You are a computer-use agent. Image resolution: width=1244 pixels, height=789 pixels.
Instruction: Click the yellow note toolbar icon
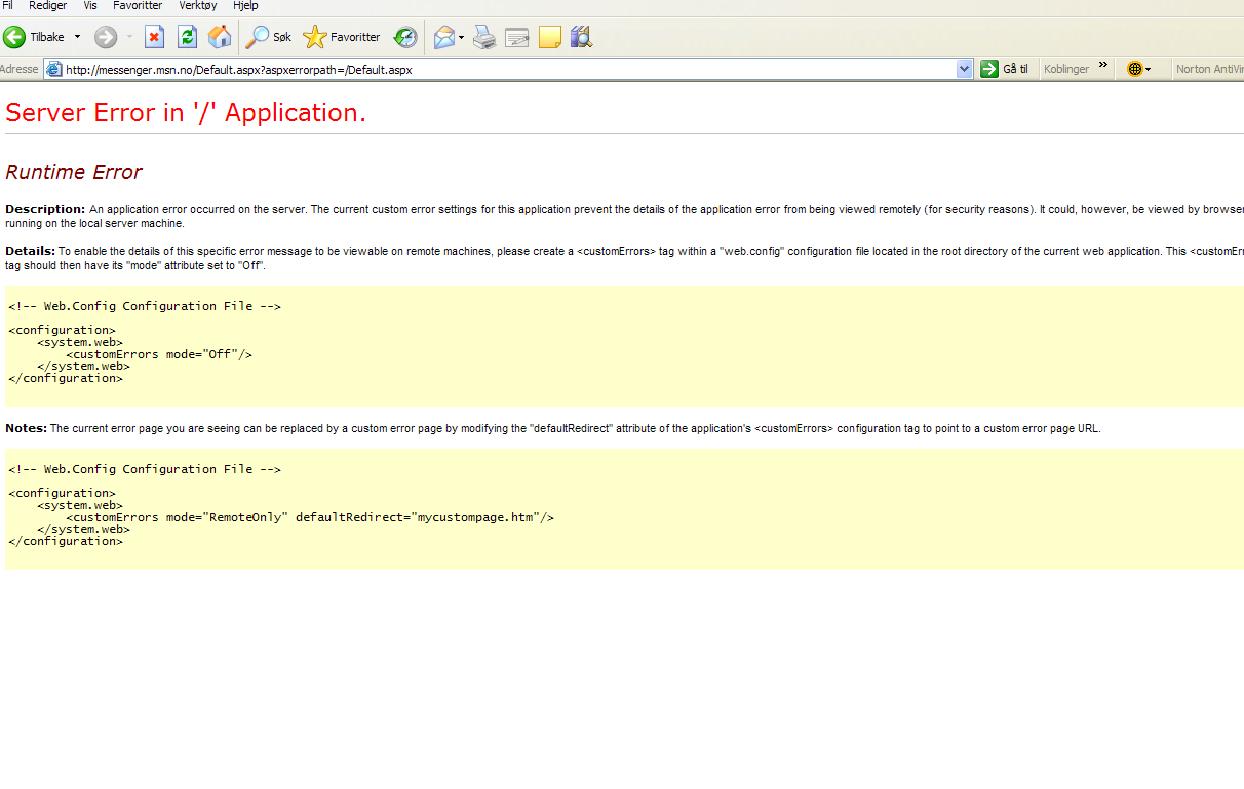(549, 38)
